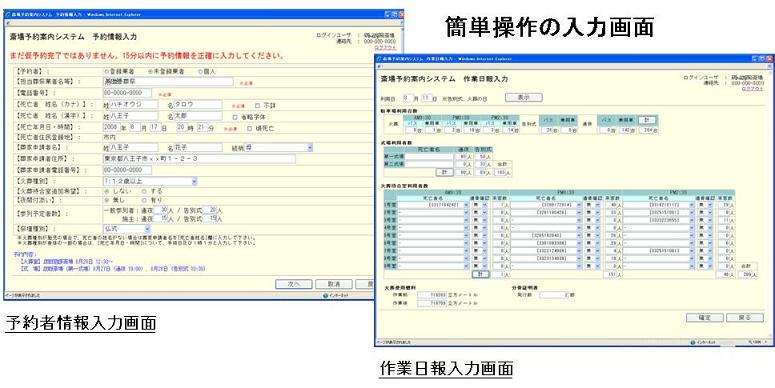Click the internet zone globe icon in the right status bar
This screenshot has height=388, width=775.
[694, 342]
